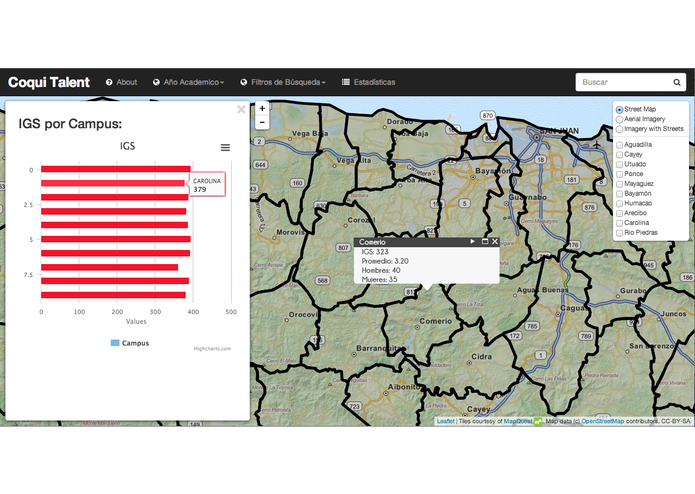Screen dimensions: 695x494
Task: Toggle the Arecibo overlay checkbox
Action: [x=620, y=213]
